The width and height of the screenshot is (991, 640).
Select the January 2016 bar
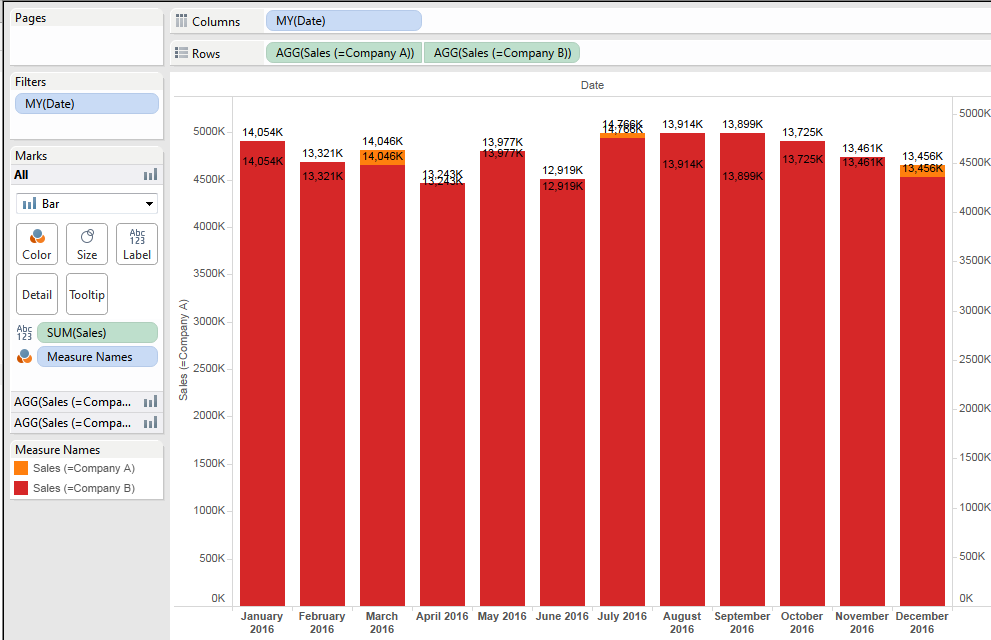coord(262,373)
